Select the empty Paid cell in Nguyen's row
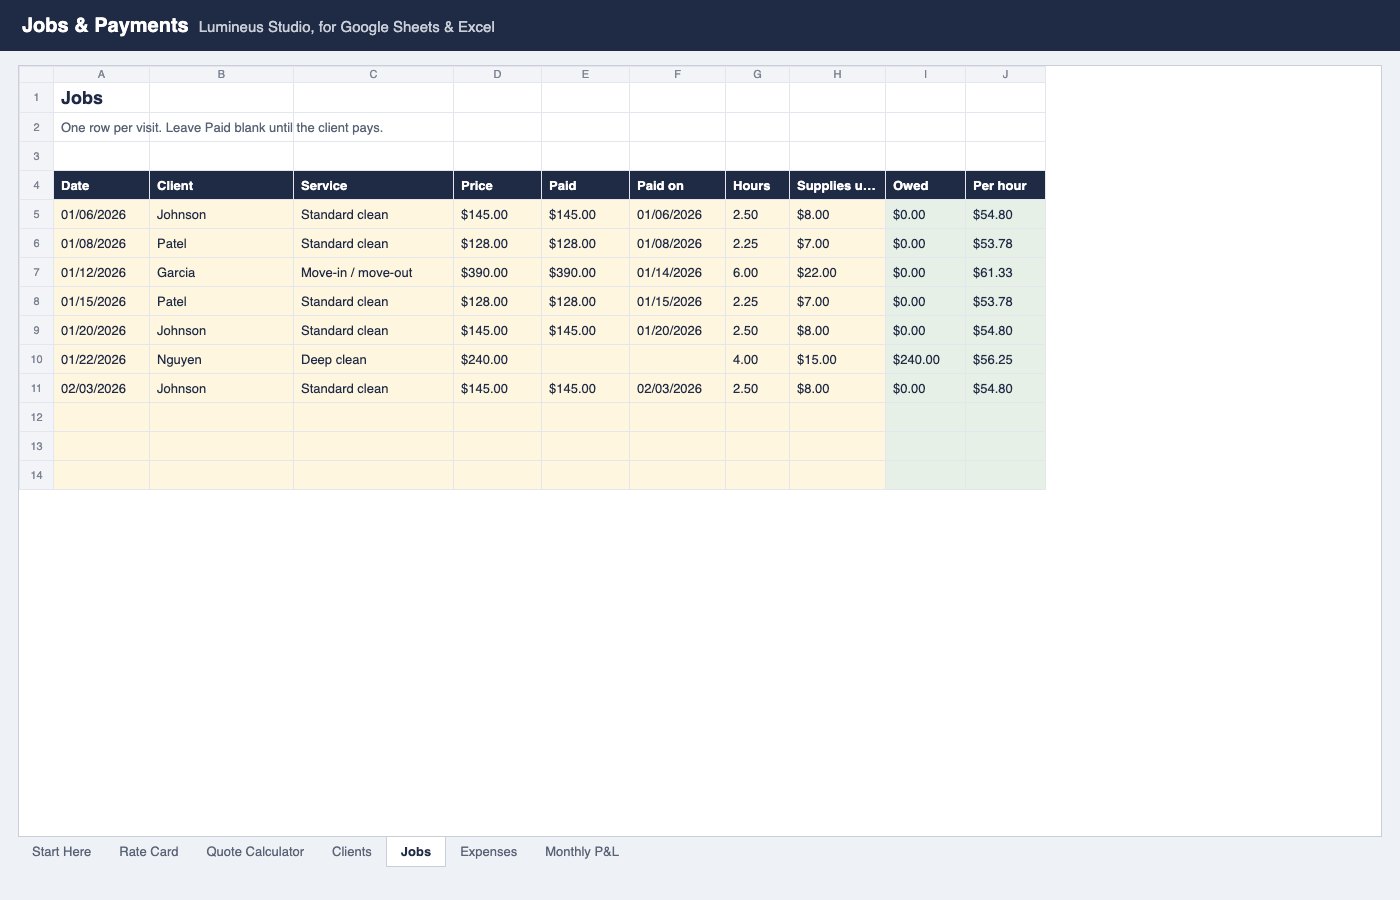The width and height of the screenshot is (1400, 900). pyautogui.click(x=585, y=359)
